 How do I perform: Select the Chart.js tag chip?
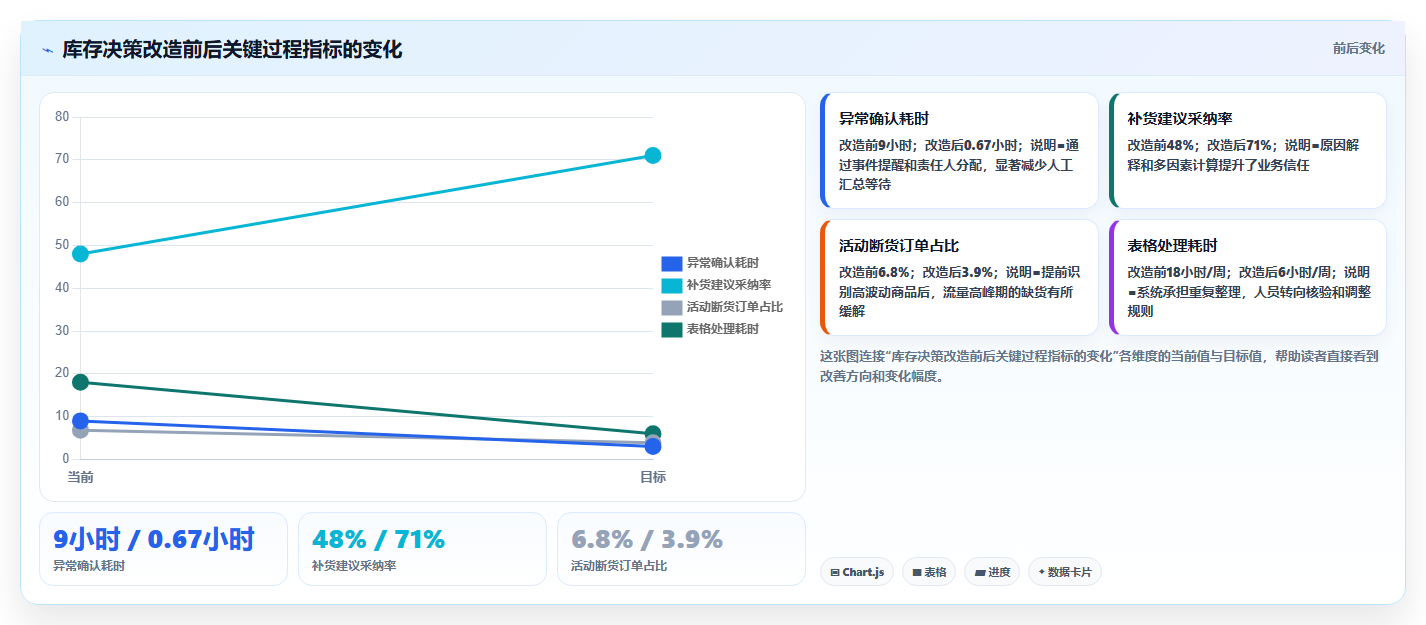click(857, 572)
